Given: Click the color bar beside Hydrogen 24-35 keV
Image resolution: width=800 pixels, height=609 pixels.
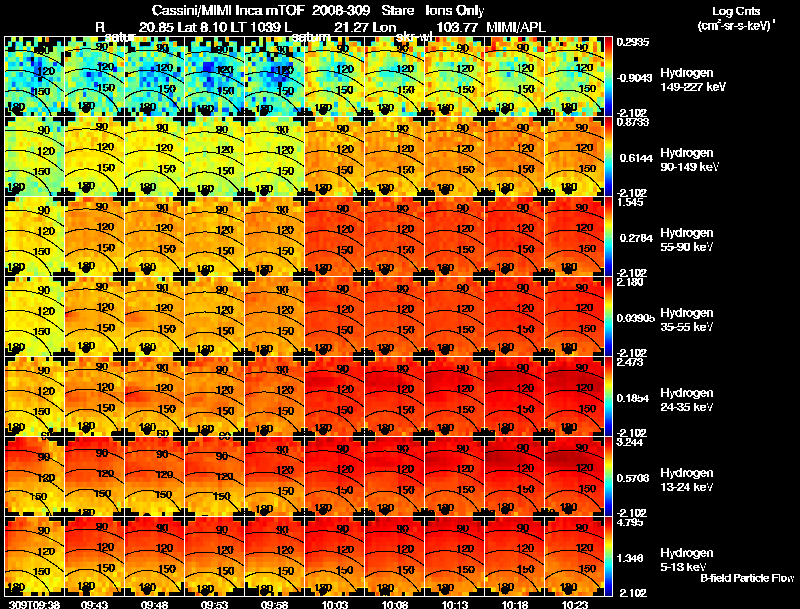Looking at the screenshot, I should click(x=609, y=396).
